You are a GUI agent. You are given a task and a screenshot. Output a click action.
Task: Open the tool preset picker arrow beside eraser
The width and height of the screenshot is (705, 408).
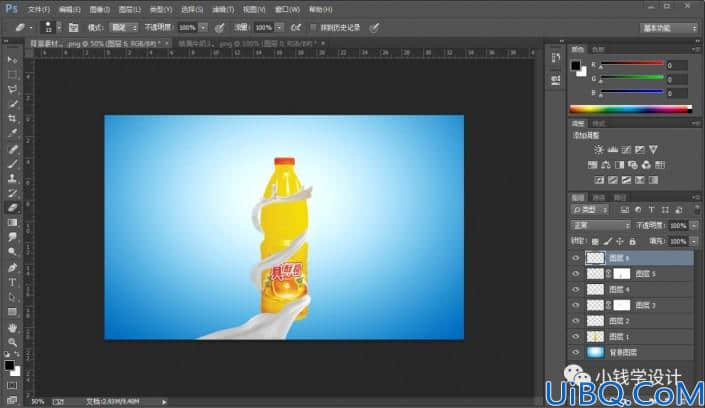click(x=31, y=27)
